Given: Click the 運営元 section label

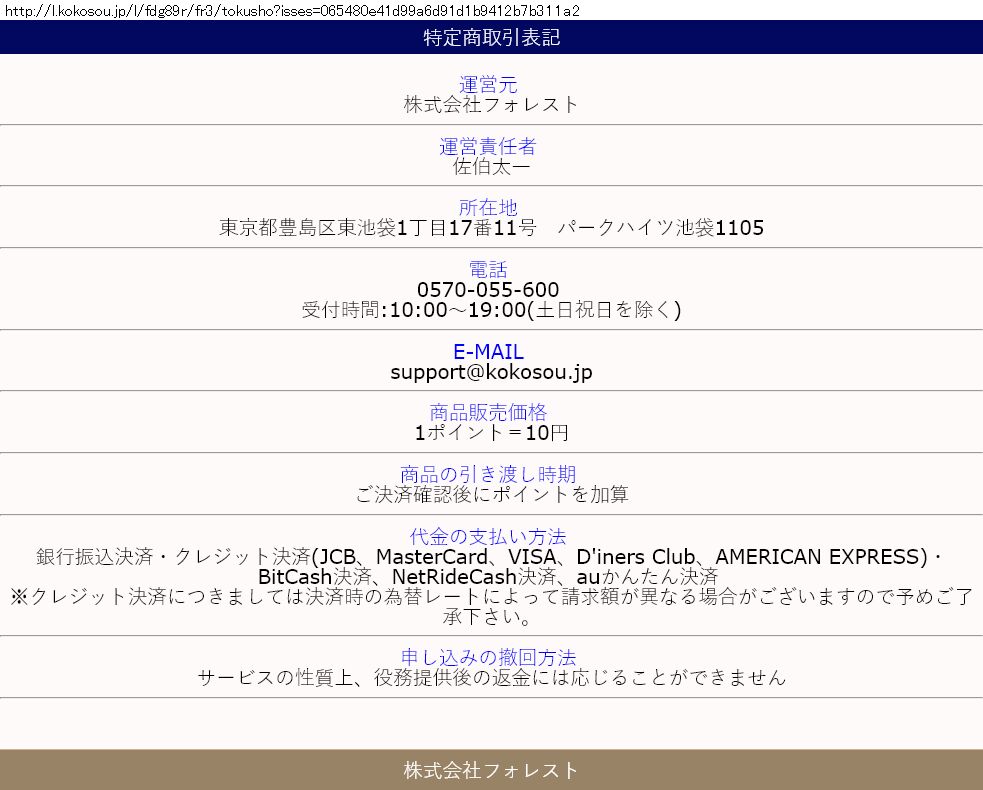Looking at the screenshot, I should (488, 85).
